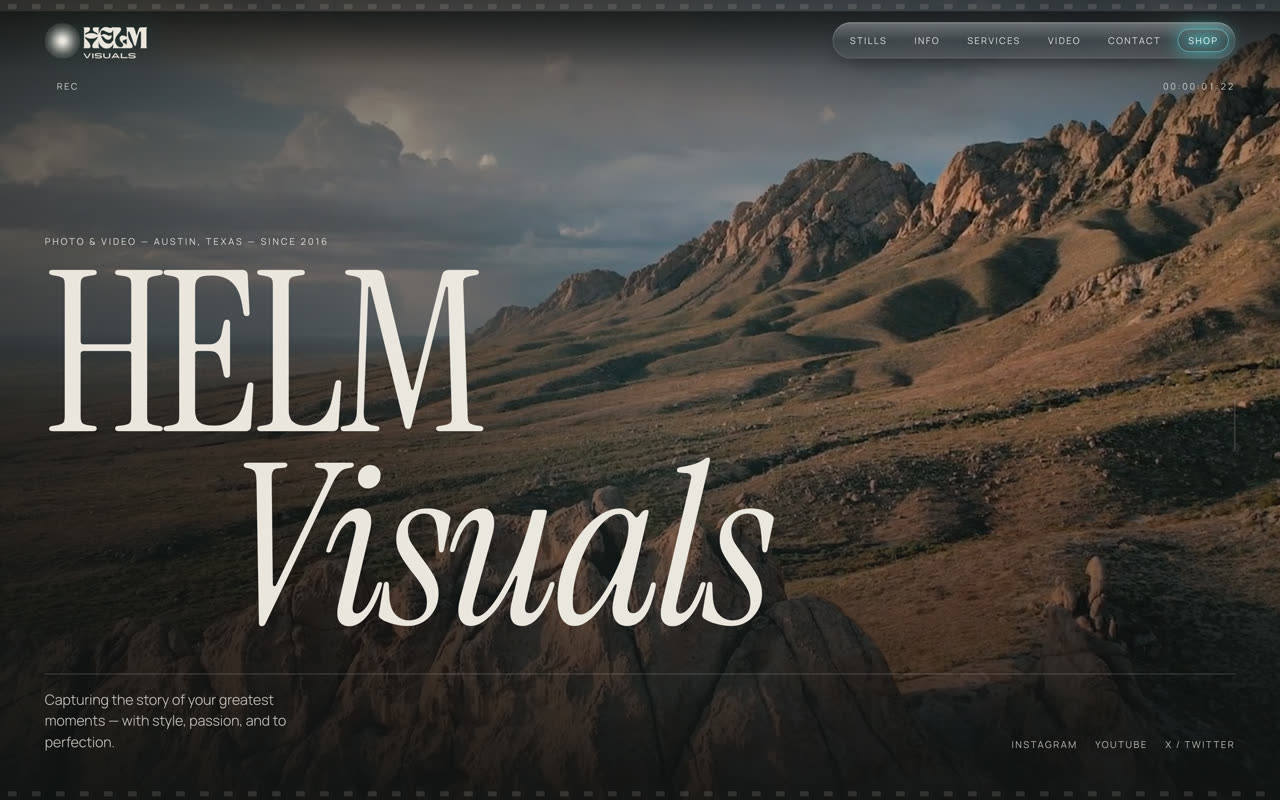Open the Stills page
Image resolution: width=1280 pixels, height=800 pixels.
[868, 41]
